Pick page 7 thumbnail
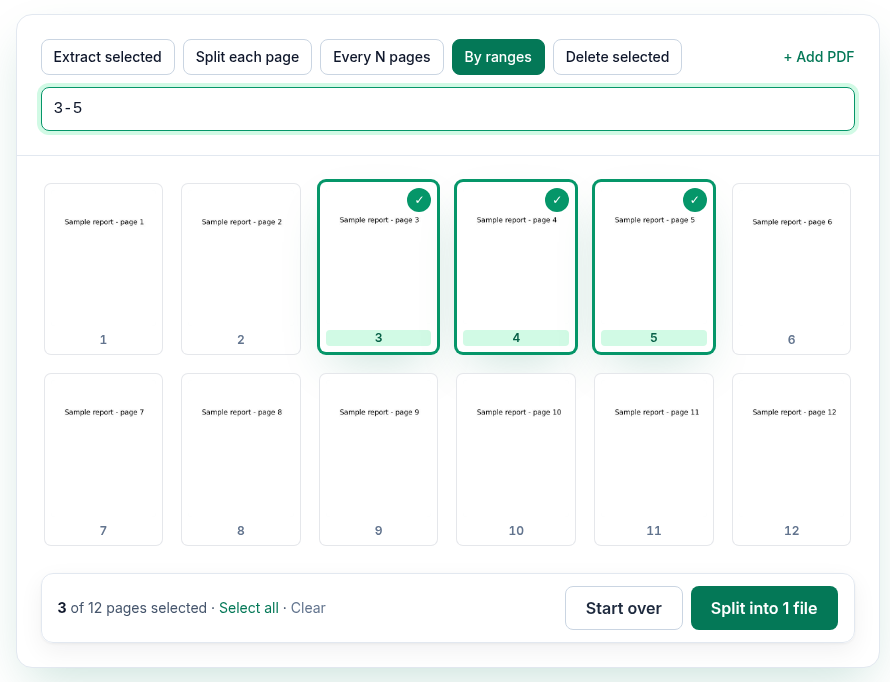 tap(103, 460)
